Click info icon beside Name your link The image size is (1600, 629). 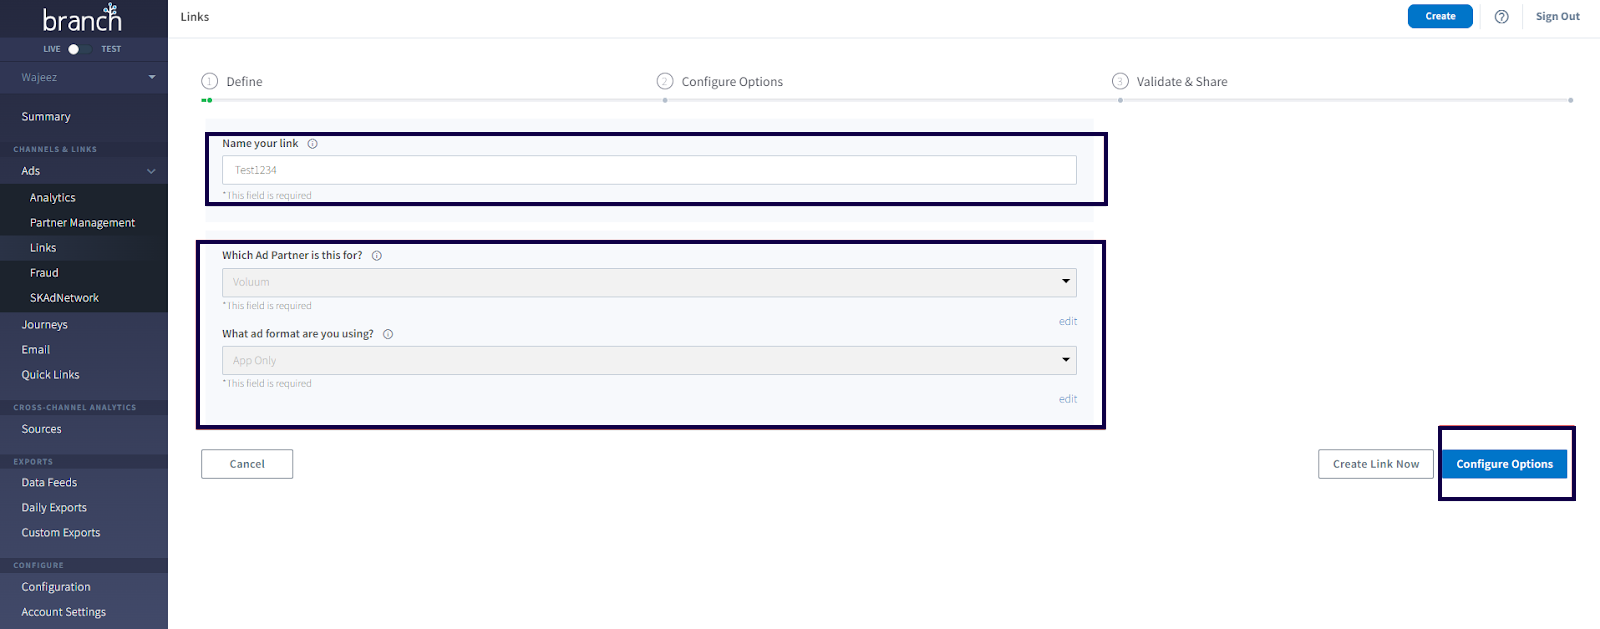tap(312, 144)
